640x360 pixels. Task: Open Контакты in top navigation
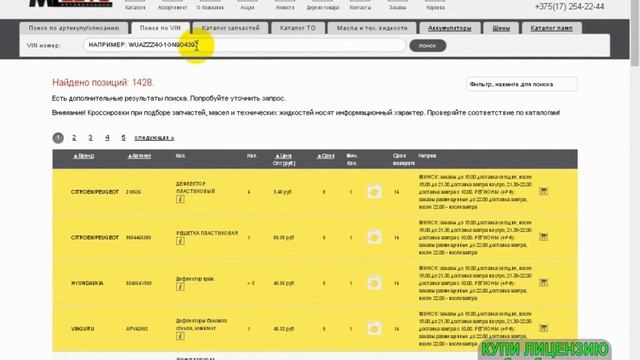(x=360, y=7)
